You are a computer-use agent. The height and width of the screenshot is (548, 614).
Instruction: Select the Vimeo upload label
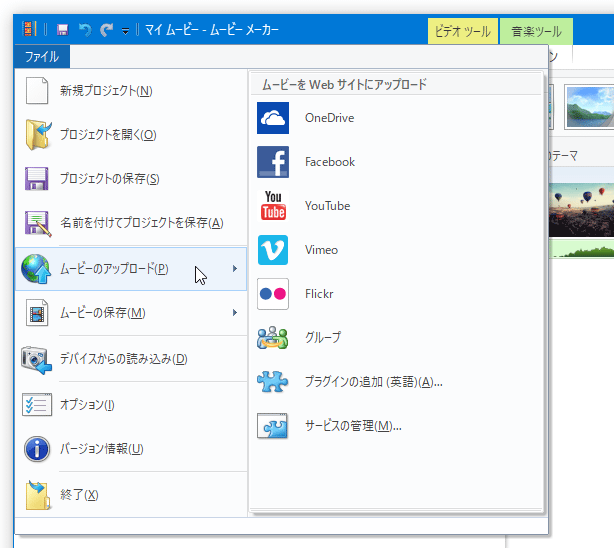321,250
